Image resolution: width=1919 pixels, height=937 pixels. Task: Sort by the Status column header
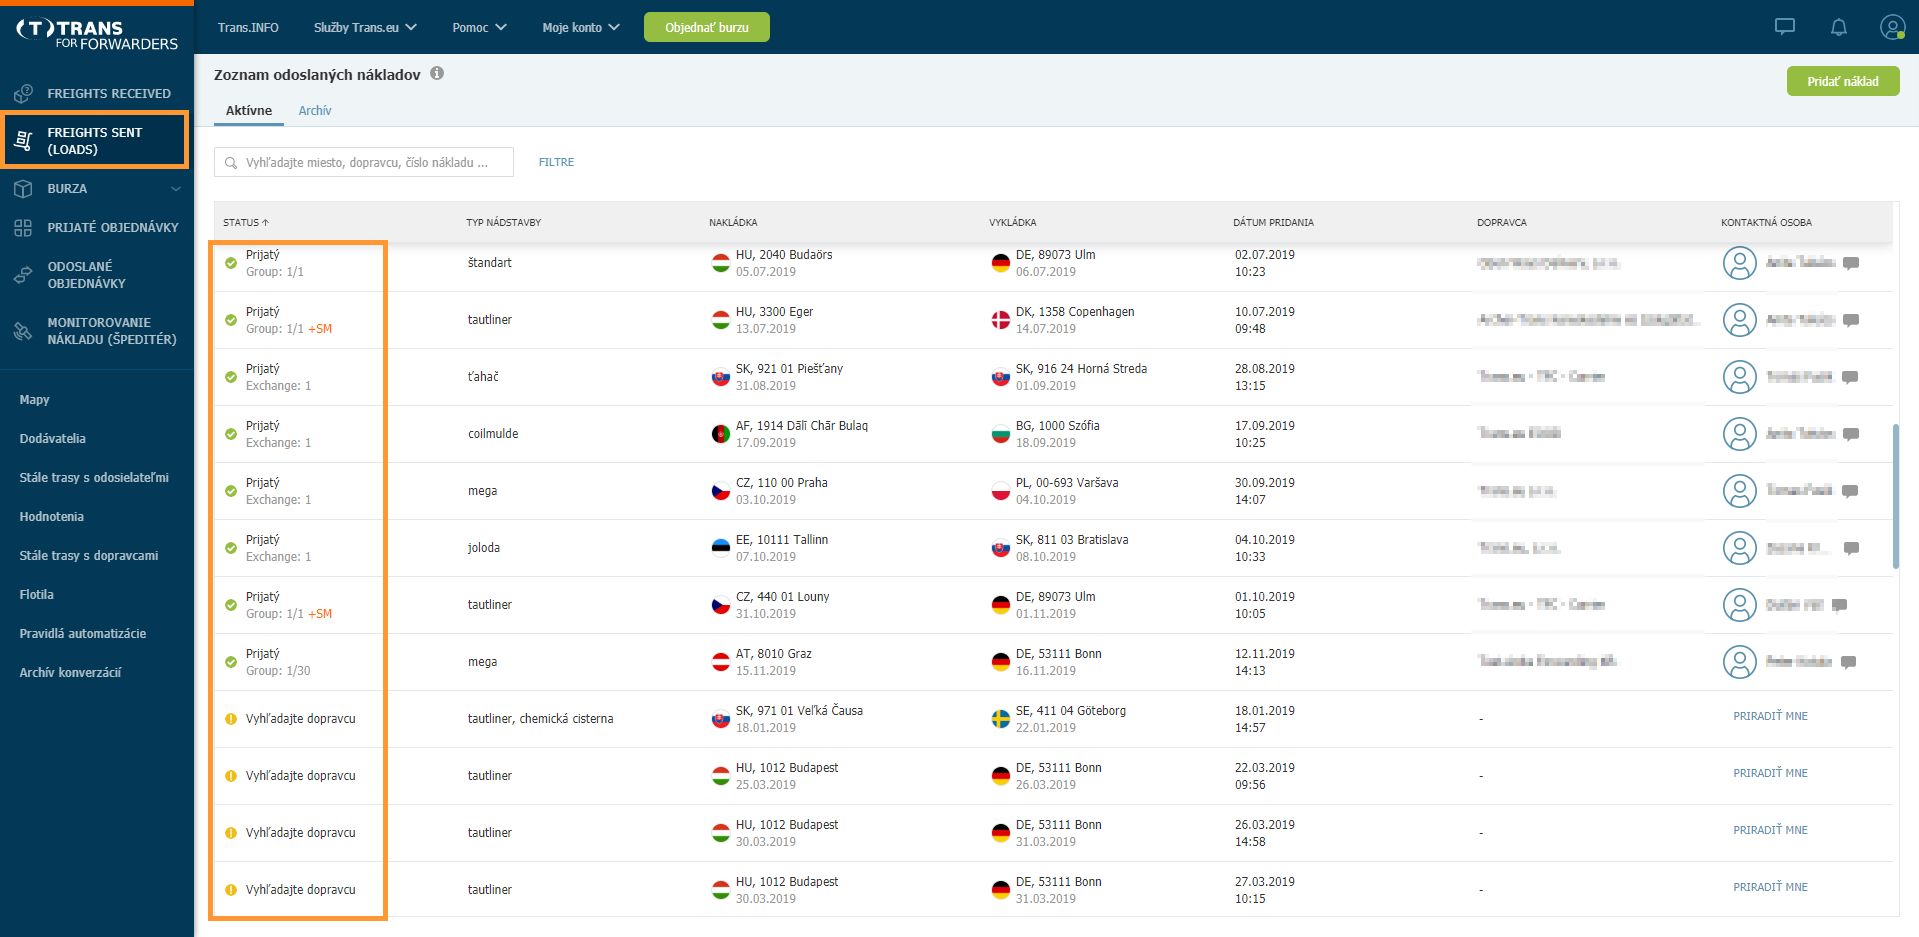pyautogui.click(x=246, y=222)
